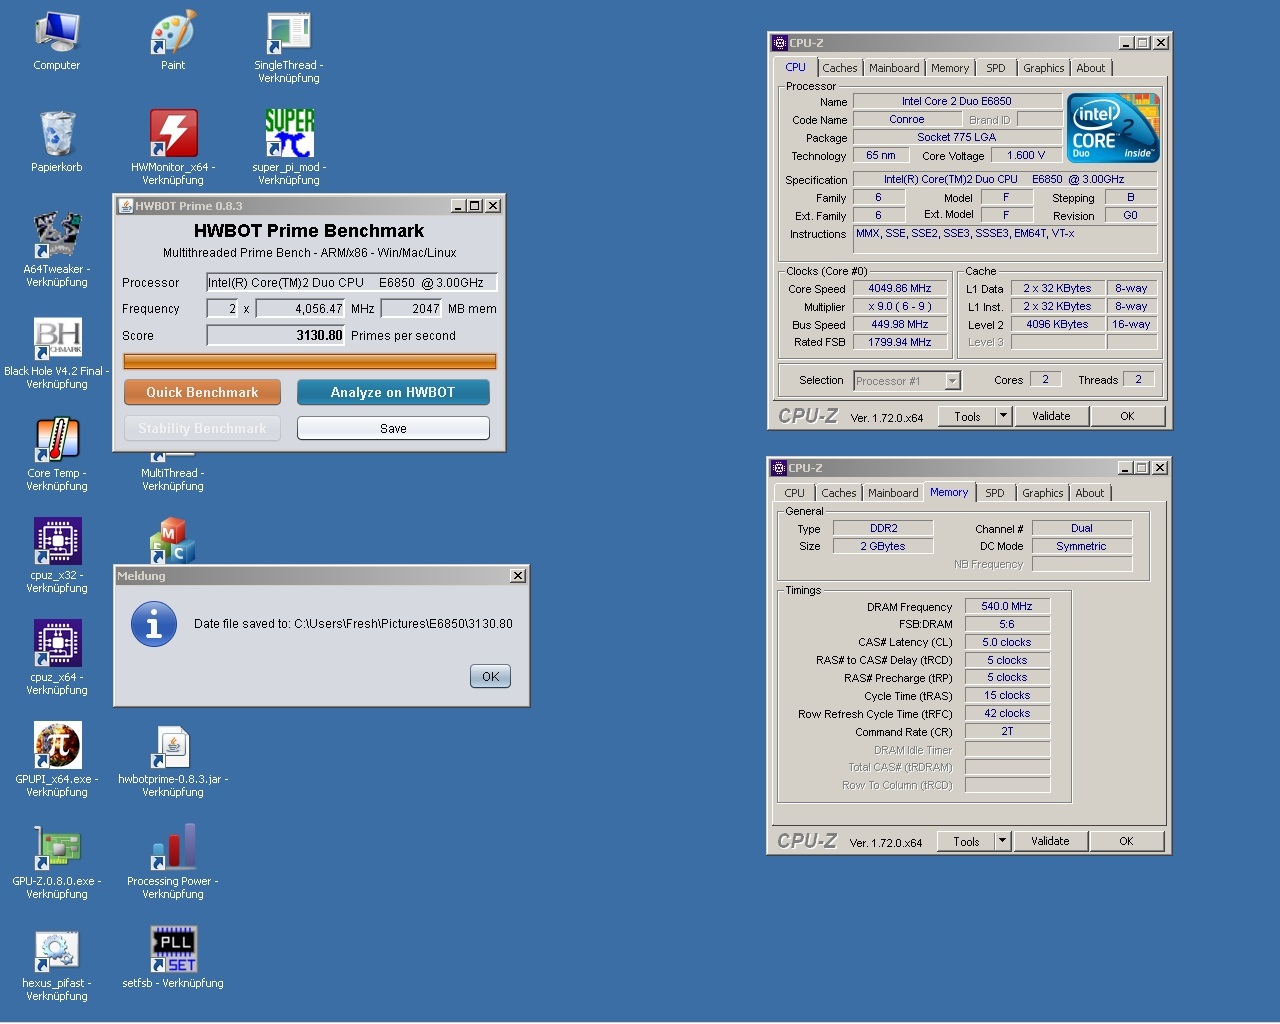
Task: Click the HWBOT Processor name field
Action: pos(351,283)
